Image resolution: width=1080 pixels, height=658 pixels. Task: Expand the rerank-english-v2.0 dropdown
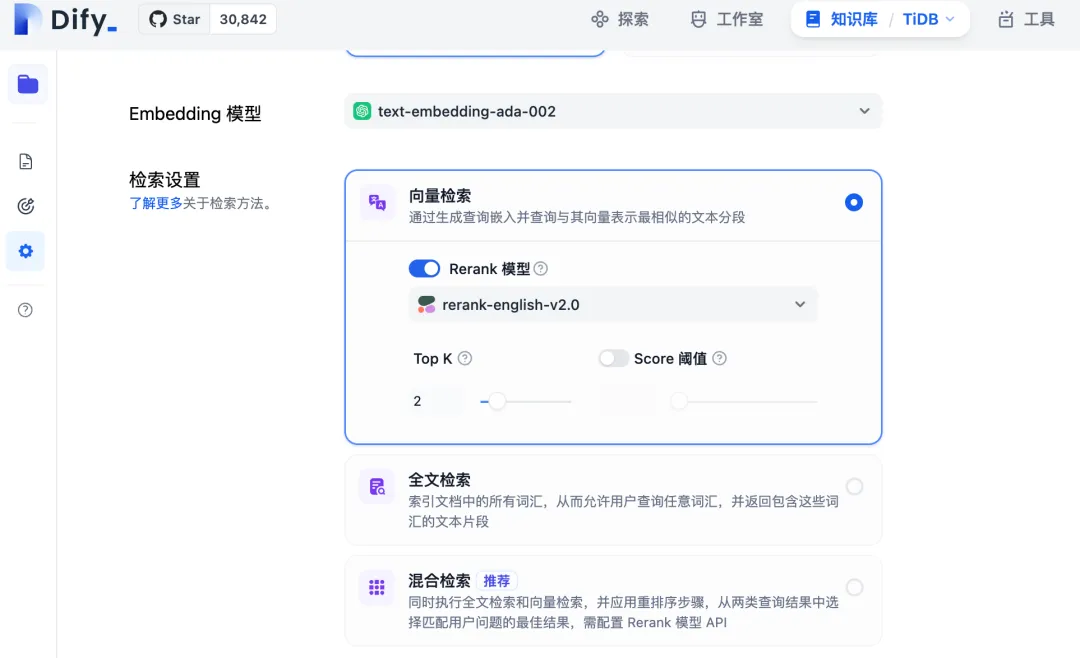pyautogui.click(x=613, y=304)
